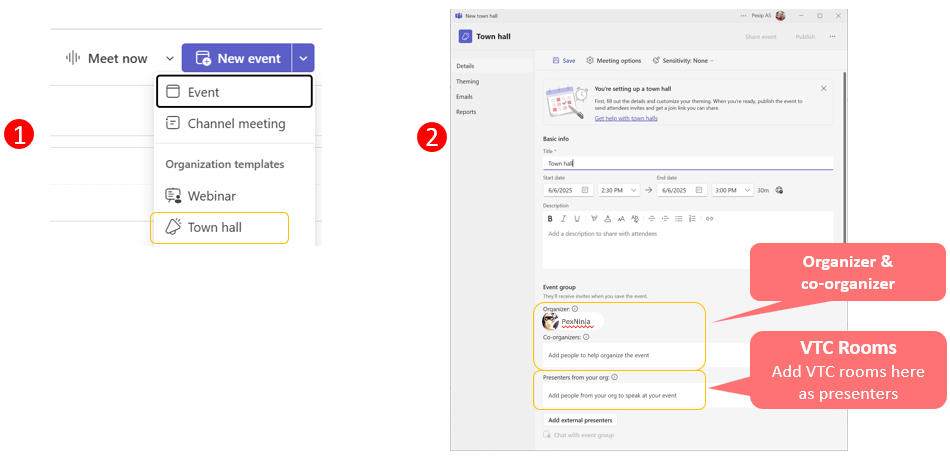950x456 pixels.
Task: Expand the New event dropdown arrow
Action: click(303, 58)
